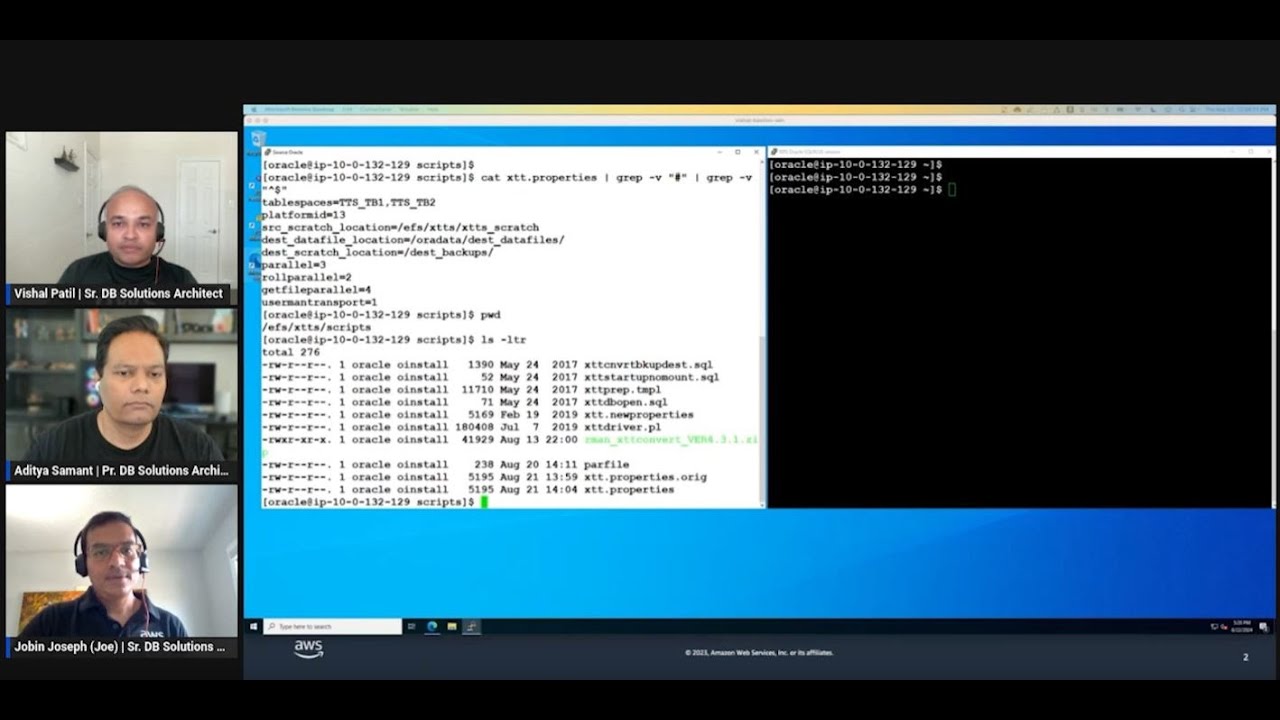The image size is (1280, 720).
Task: Launch Microsoft Edge from the taskbar
Action: pyautogui.click(x=432, y=627)
